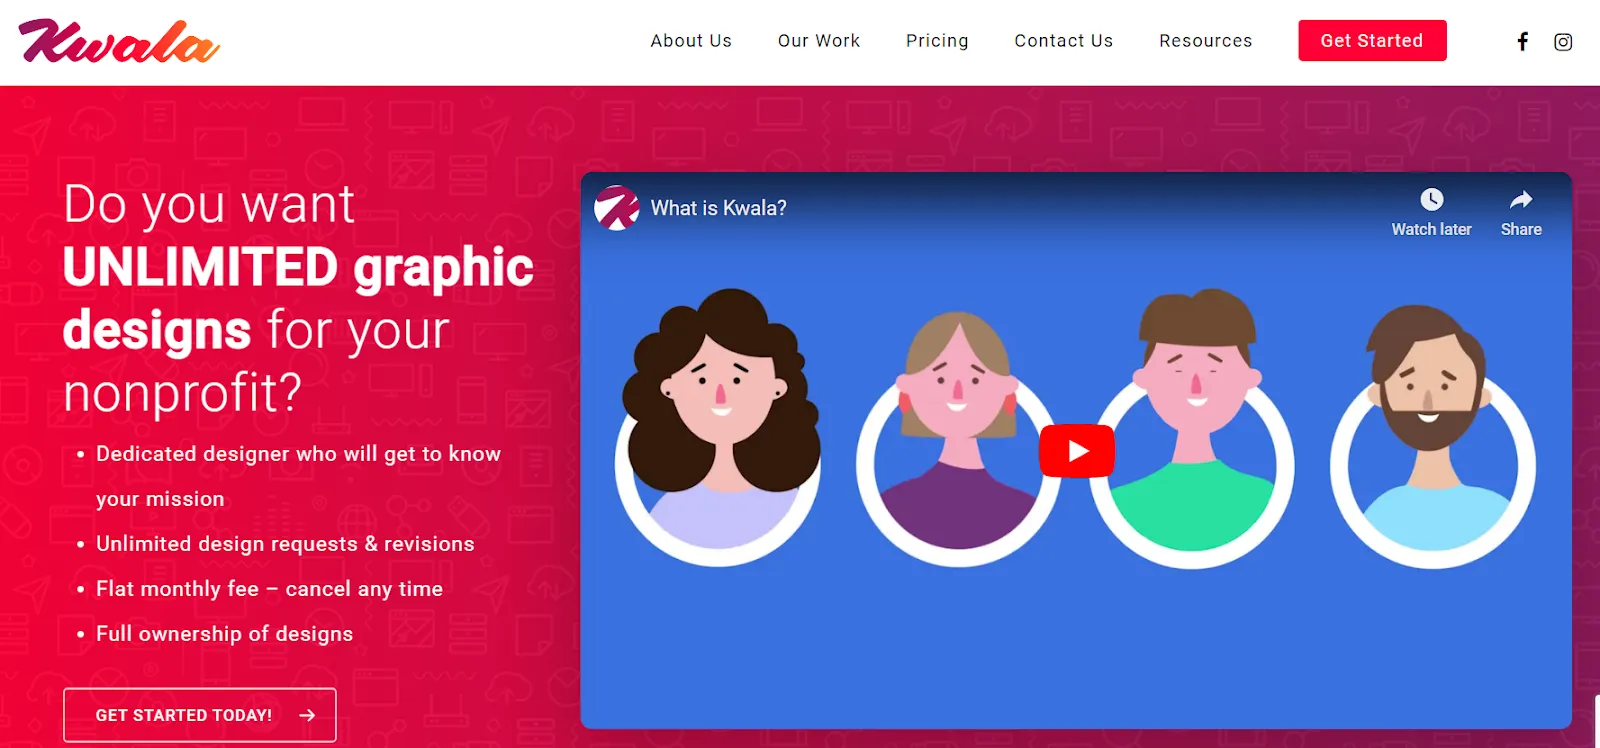Open the About Us menu item
The height and width of the screenshot is (748, 1600).
691,41
